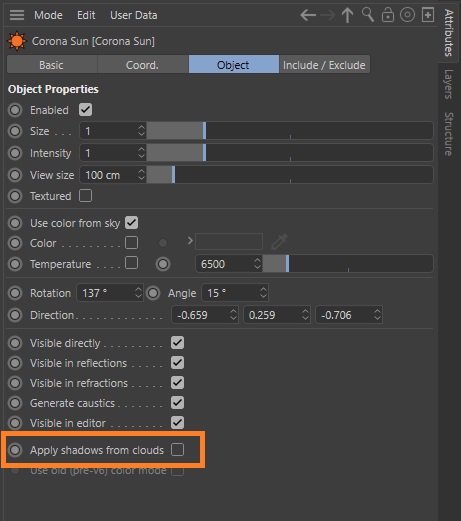This screenshot has height=521, width=461.
Task: Open new attribute manager plus icon
Action: click(x=428, y=15)
